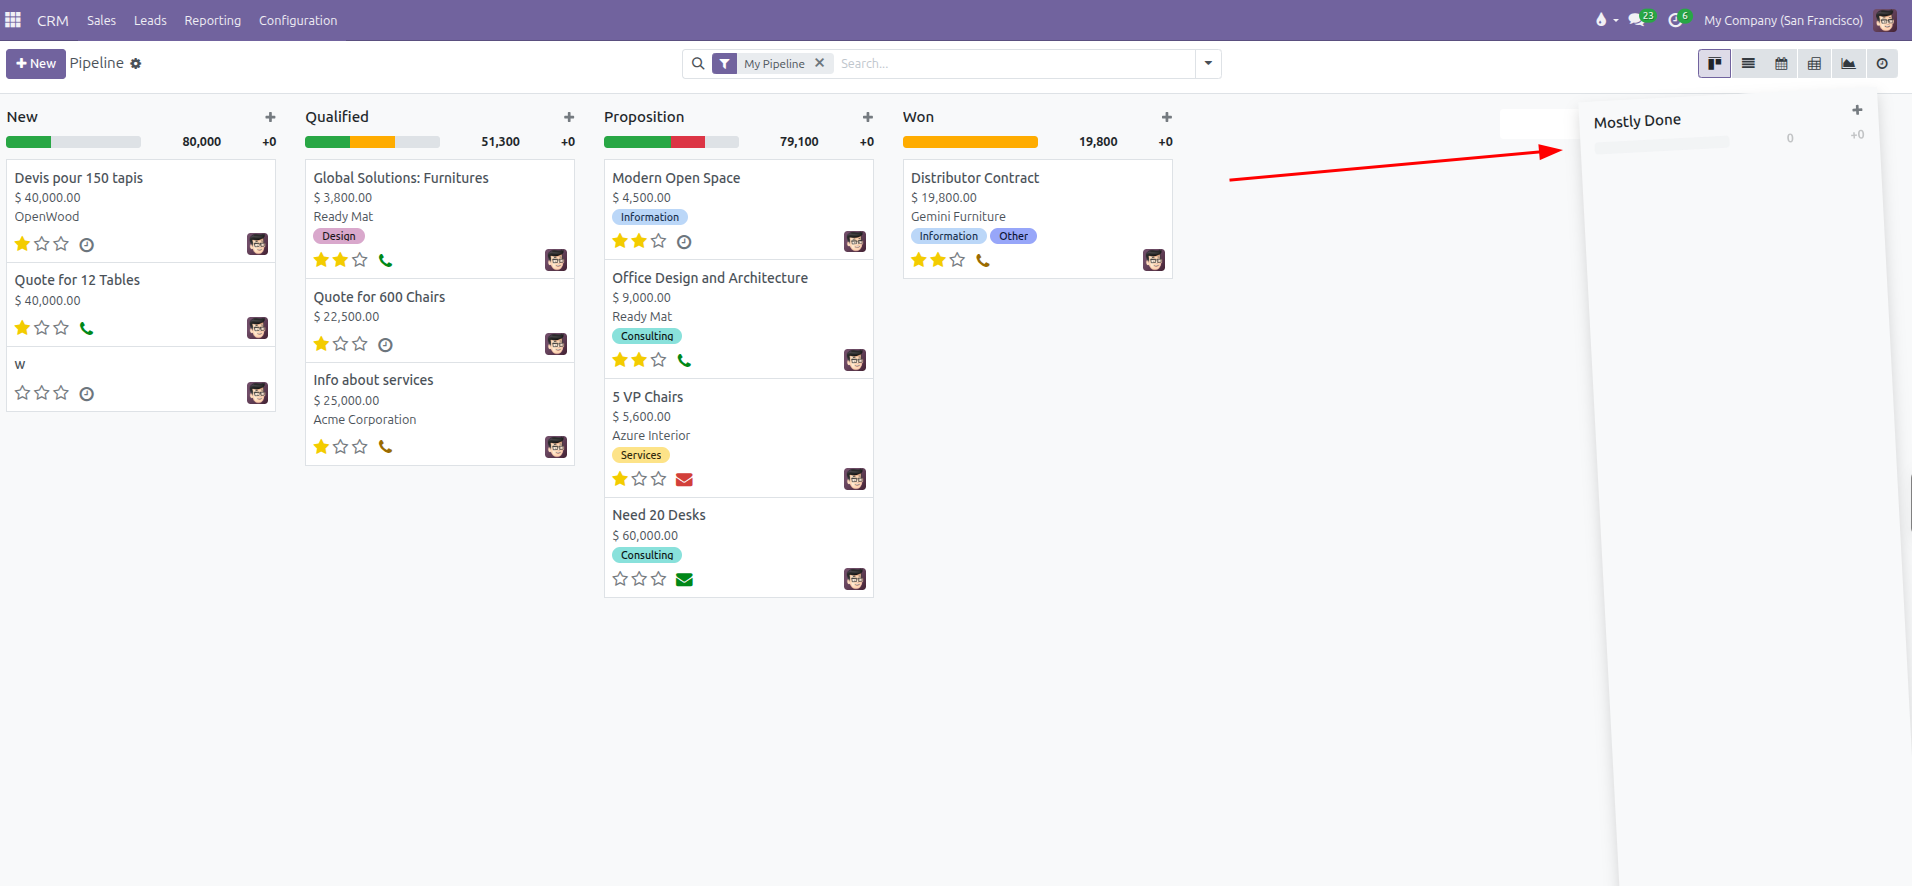
Task: Open the Office Design and Architecture opportunity
Action: (x=710, y=278)
